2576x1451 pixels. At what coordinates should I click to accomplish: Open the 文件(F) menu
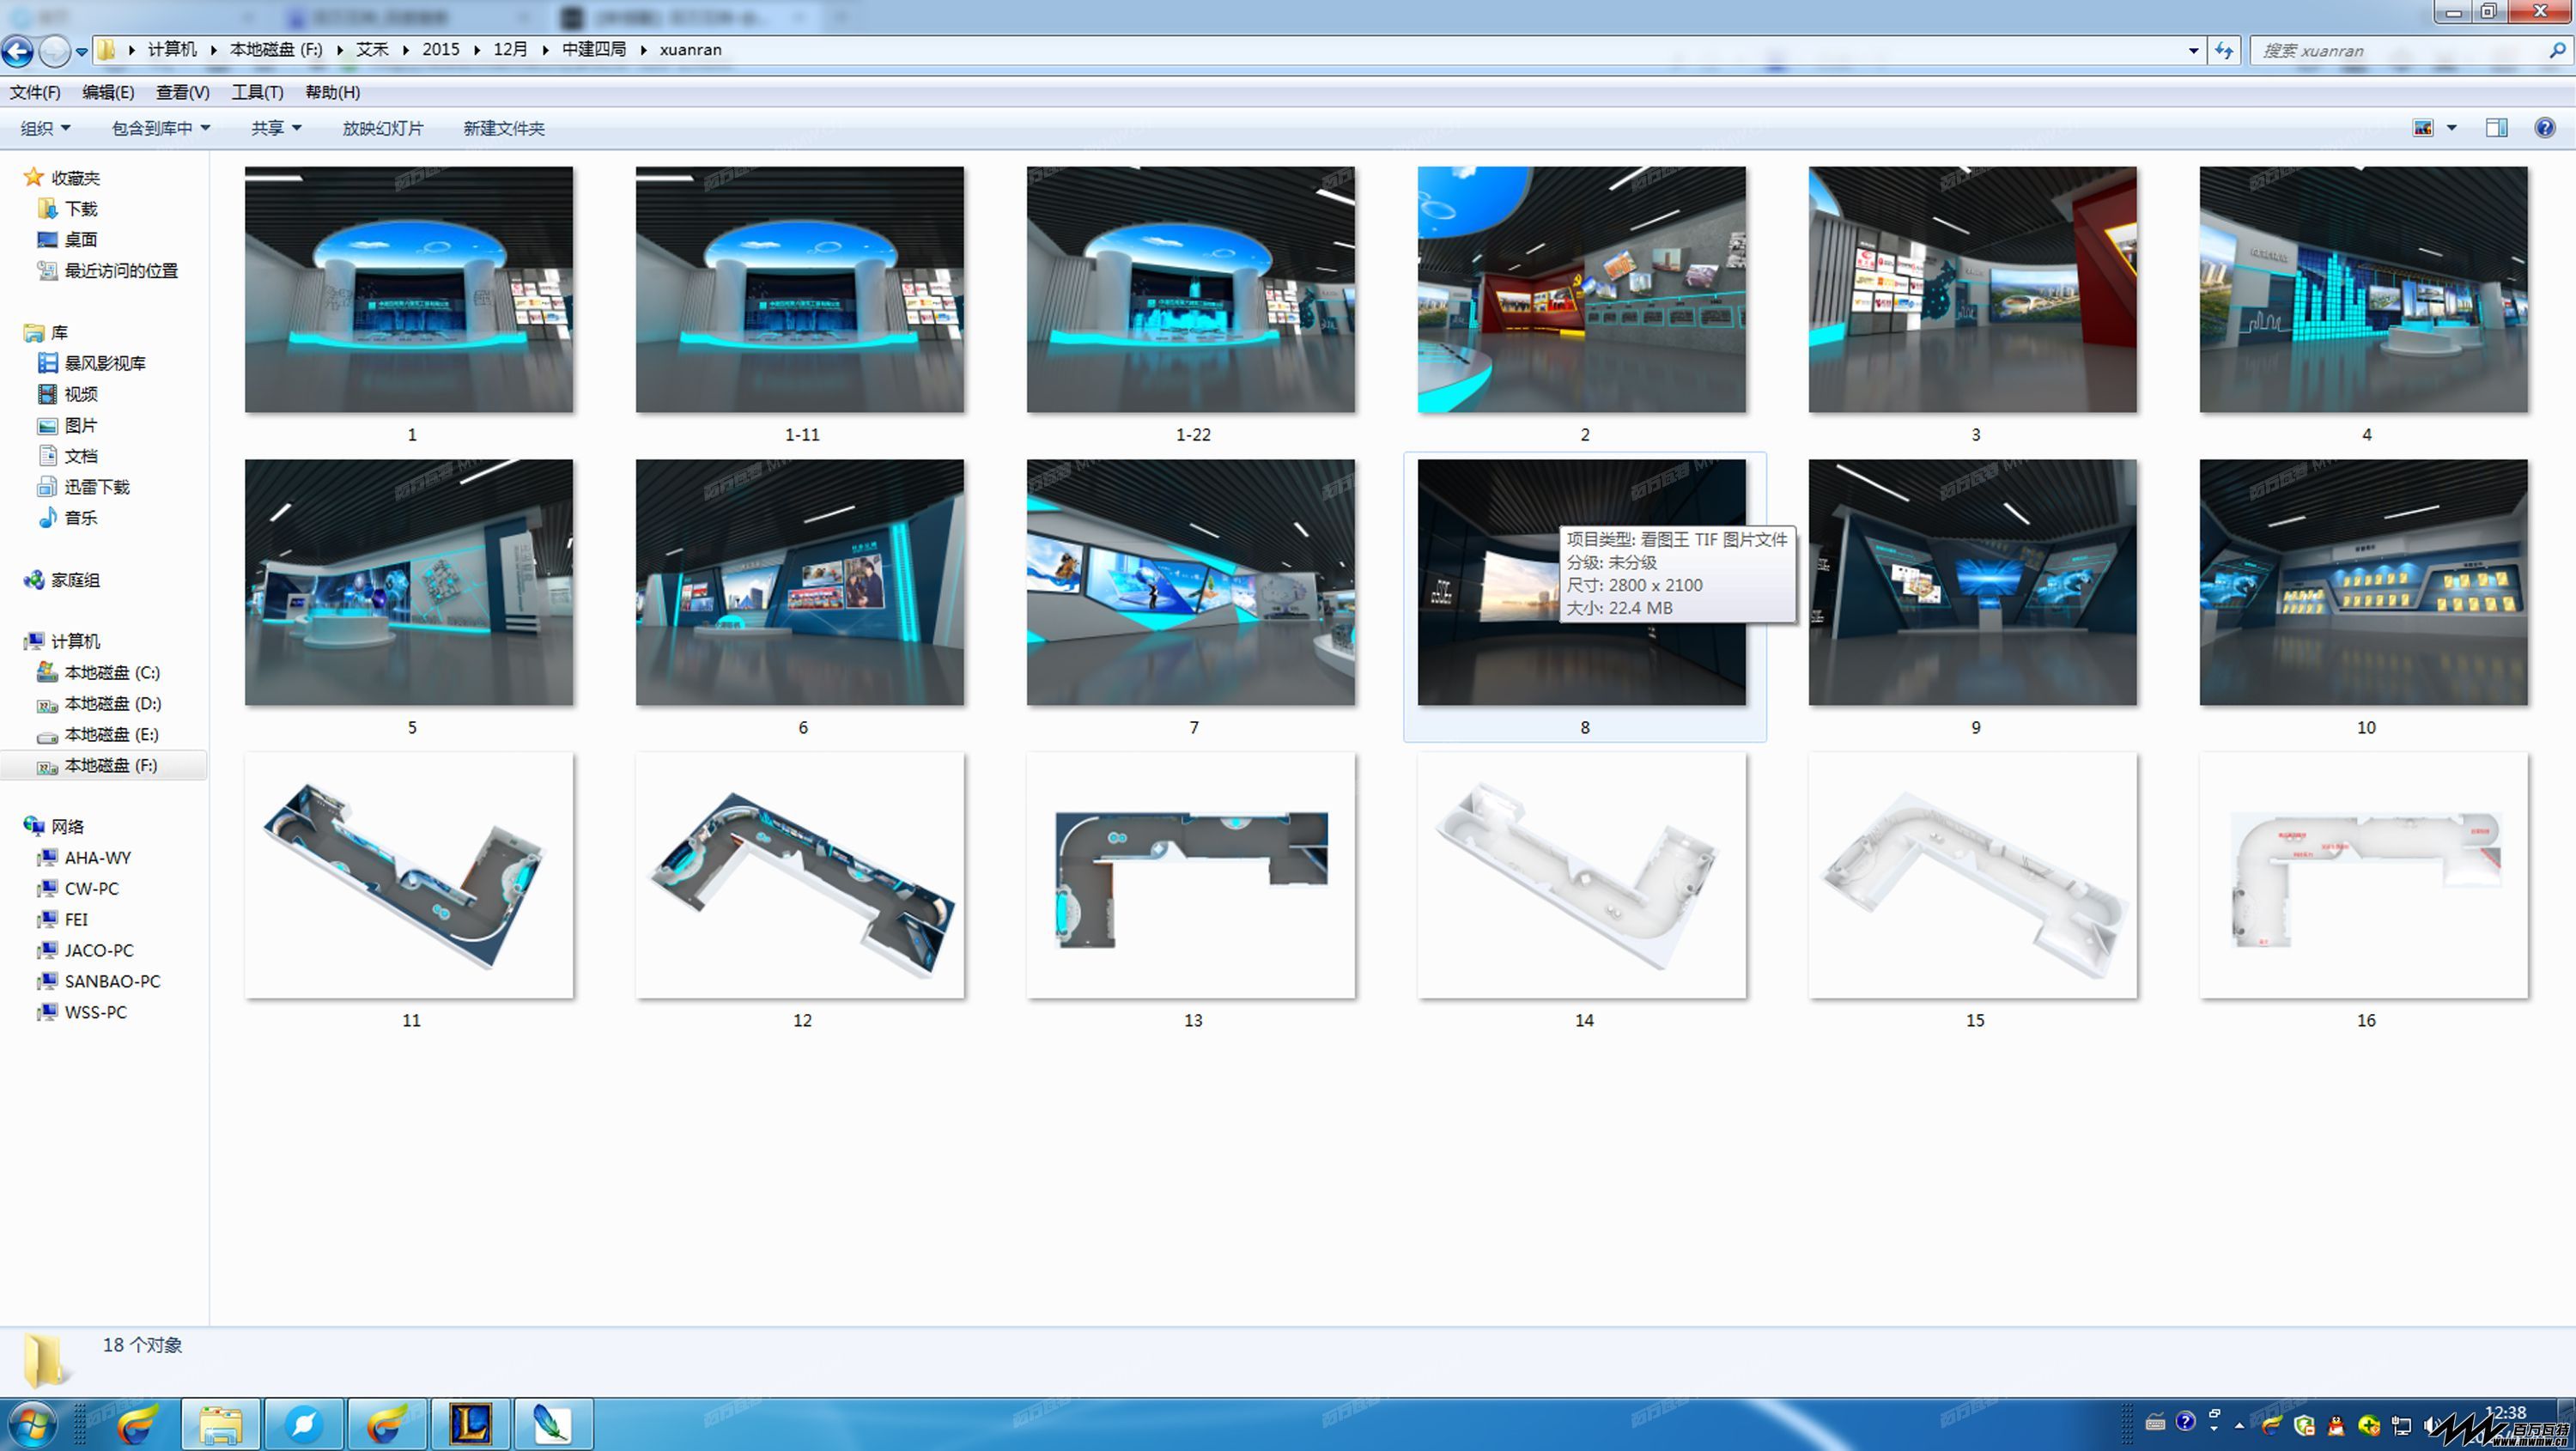[35, 92]
